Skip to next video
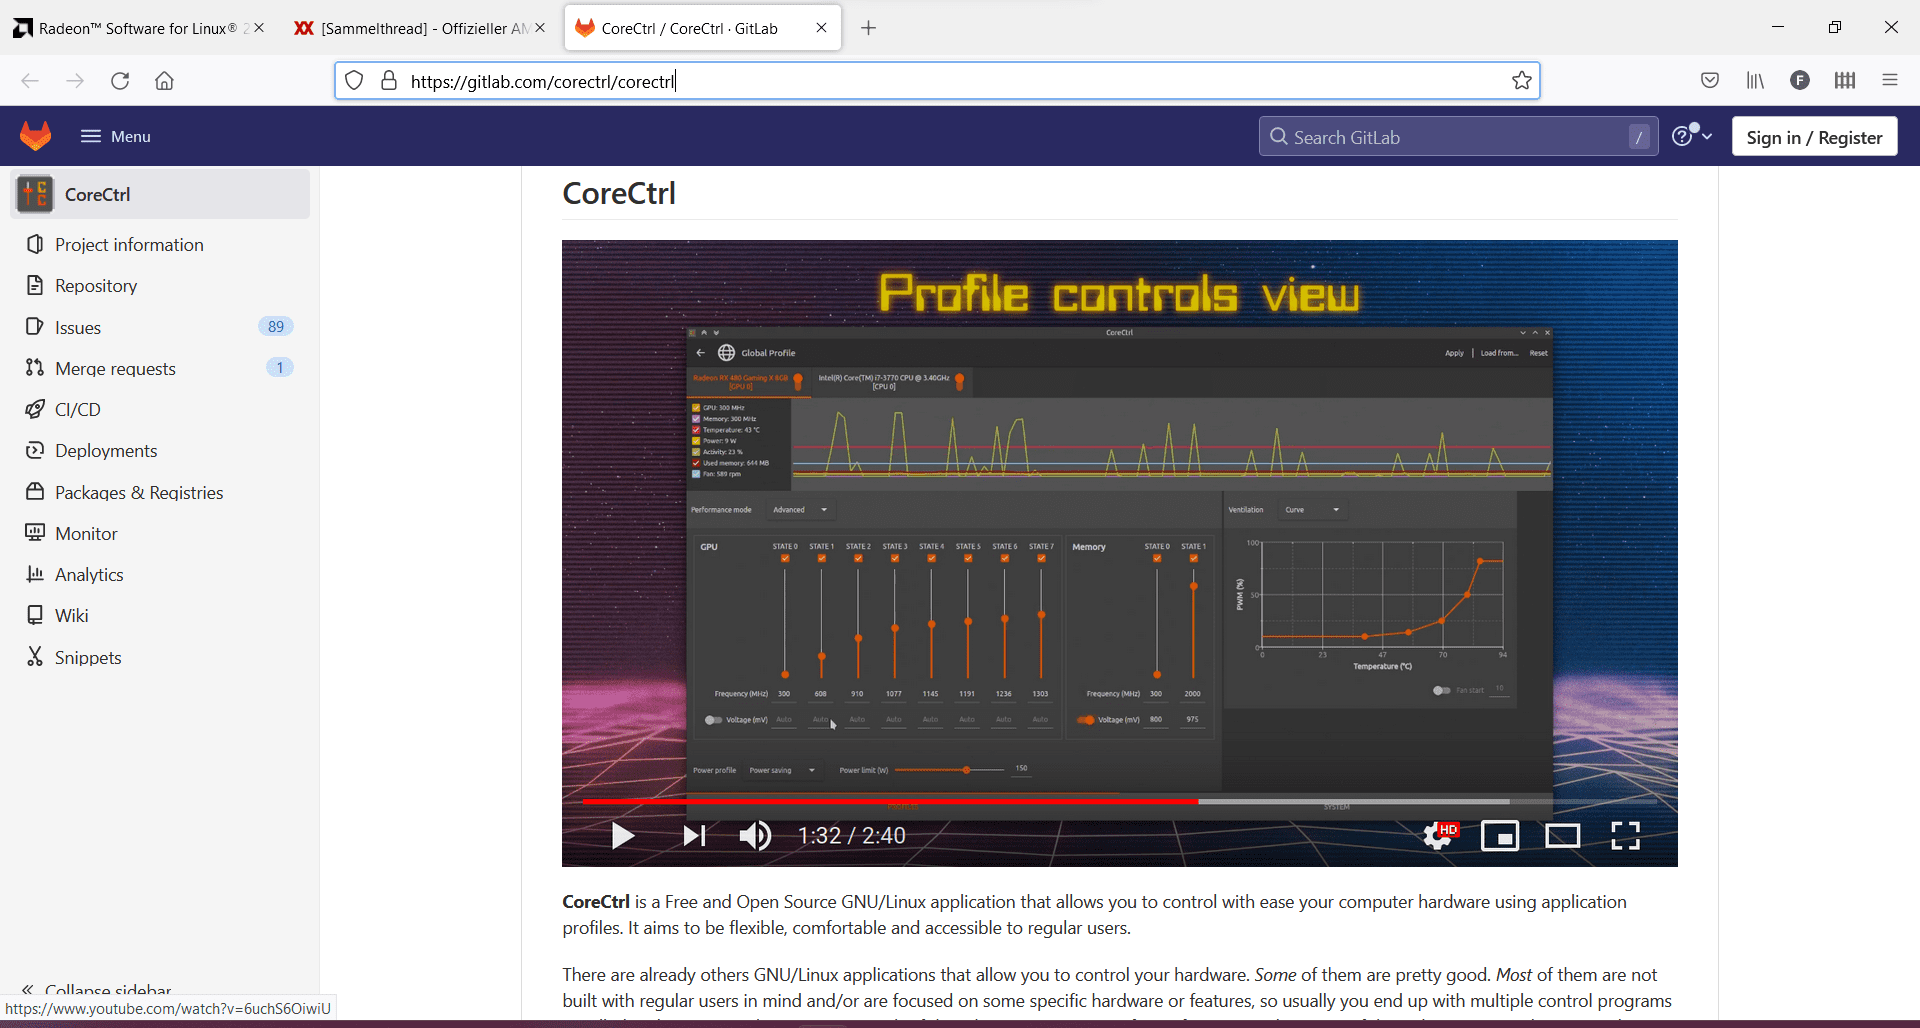 (x=694, y=836)
